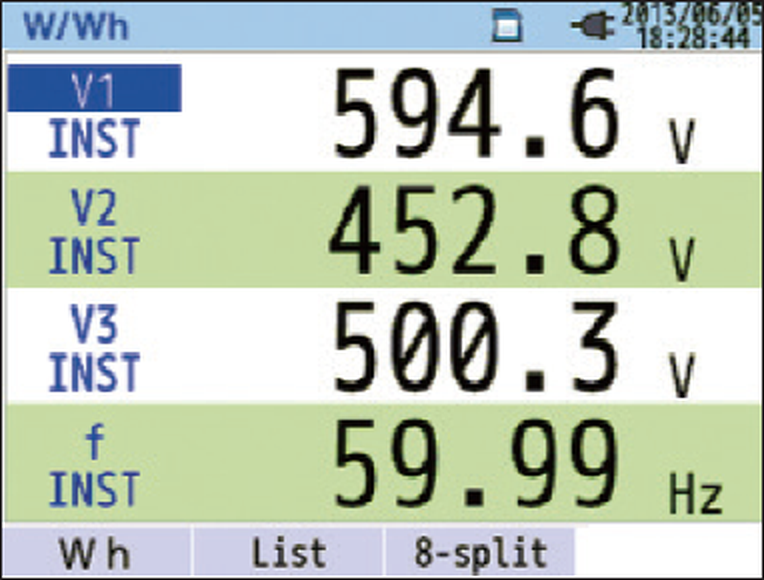
Task: Click the SD card icon in the header
Action: tap(507, 26)
